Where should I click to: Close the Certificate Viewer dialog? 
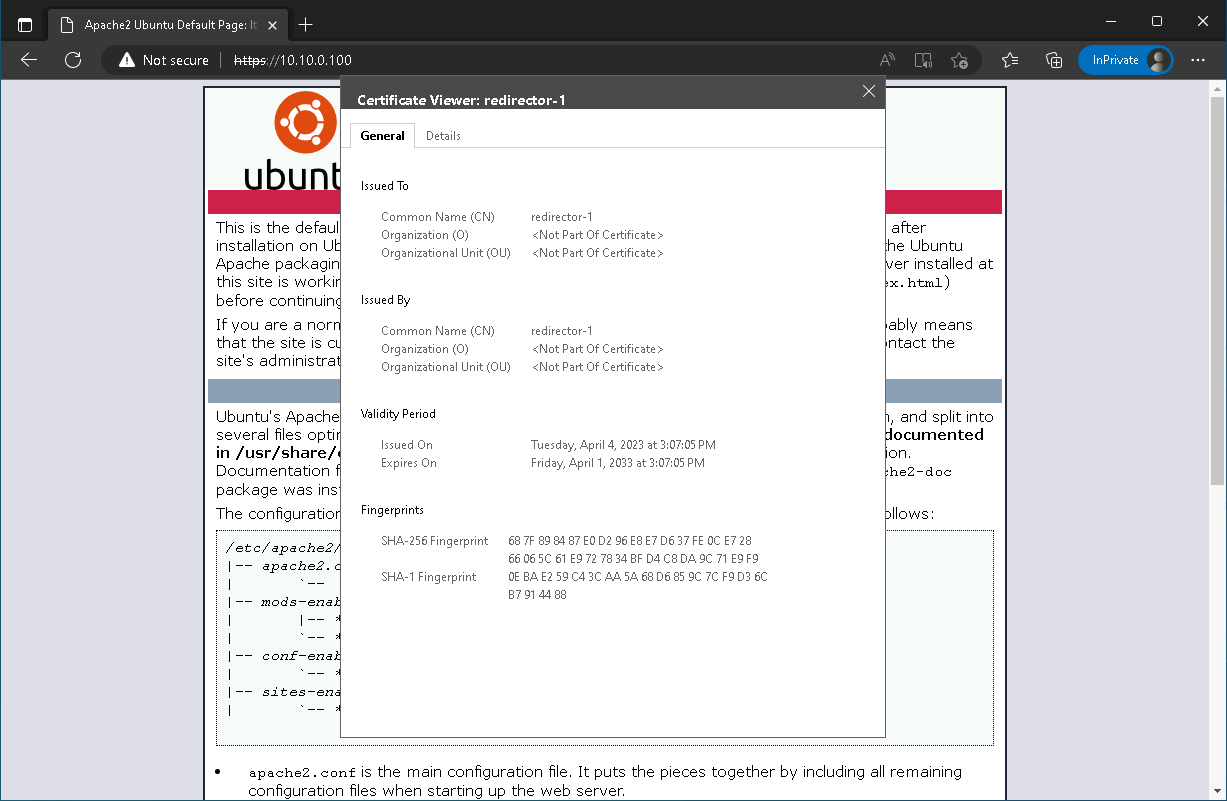[x=868, y=91]
